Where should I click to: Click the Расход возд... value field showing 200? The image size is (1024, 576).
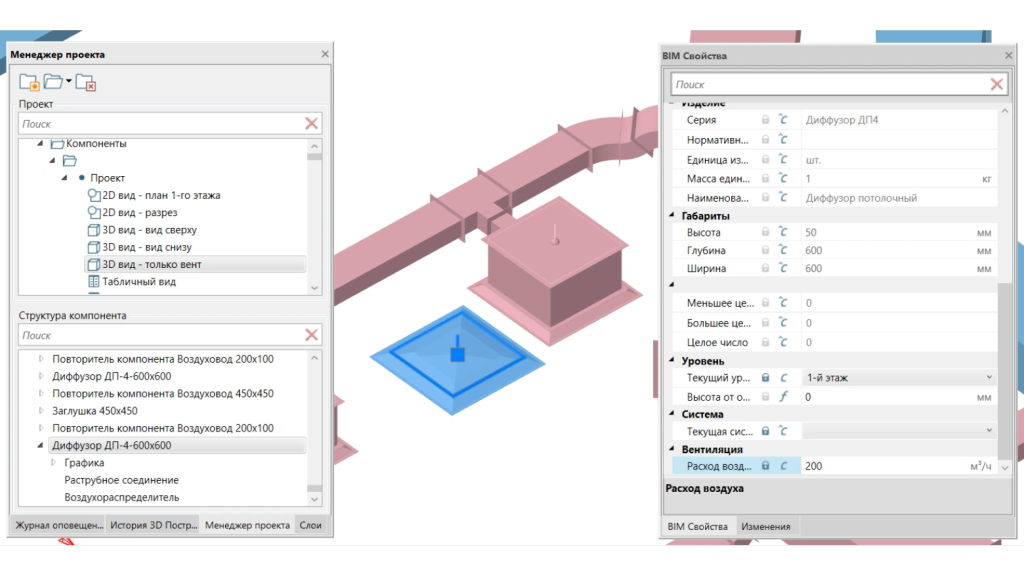pyautogui.click(x=880, y=466)
